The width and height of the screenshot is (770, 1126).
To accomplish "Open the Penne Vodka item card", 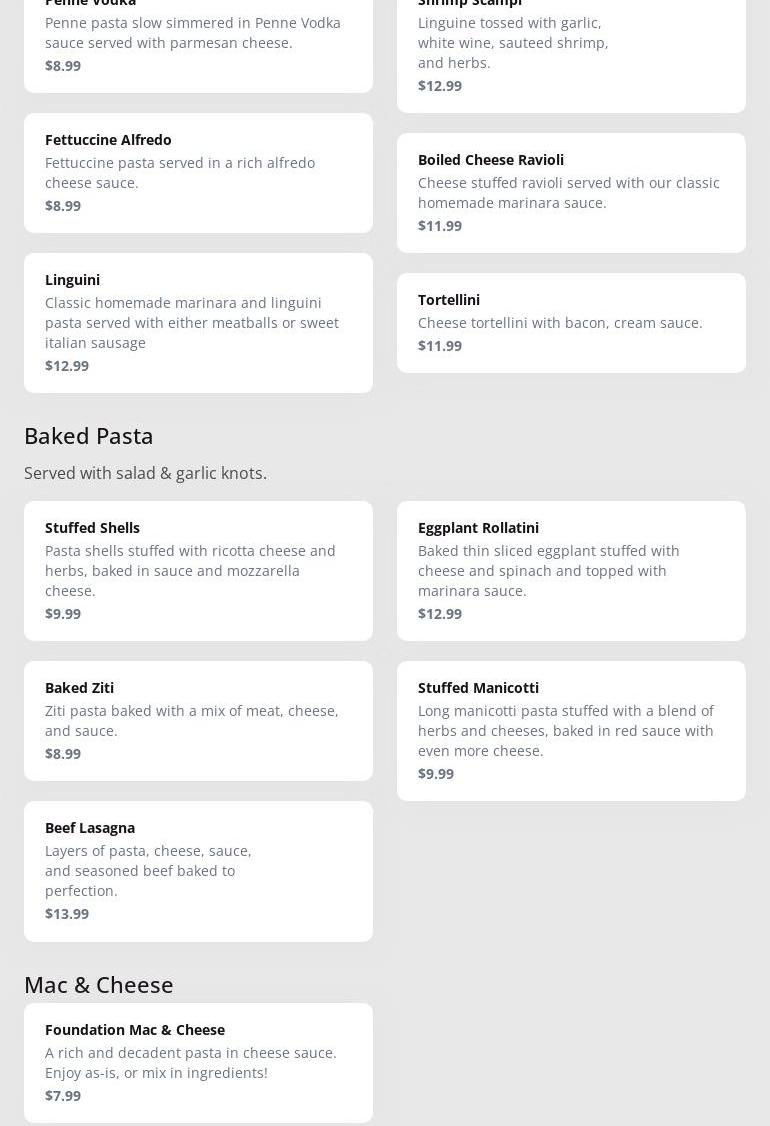I will [x=198, y=40].
